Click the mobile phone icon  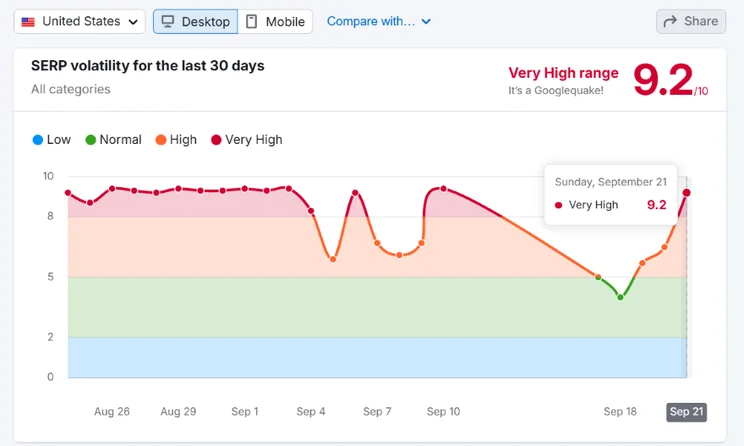(x=251, y=21)
